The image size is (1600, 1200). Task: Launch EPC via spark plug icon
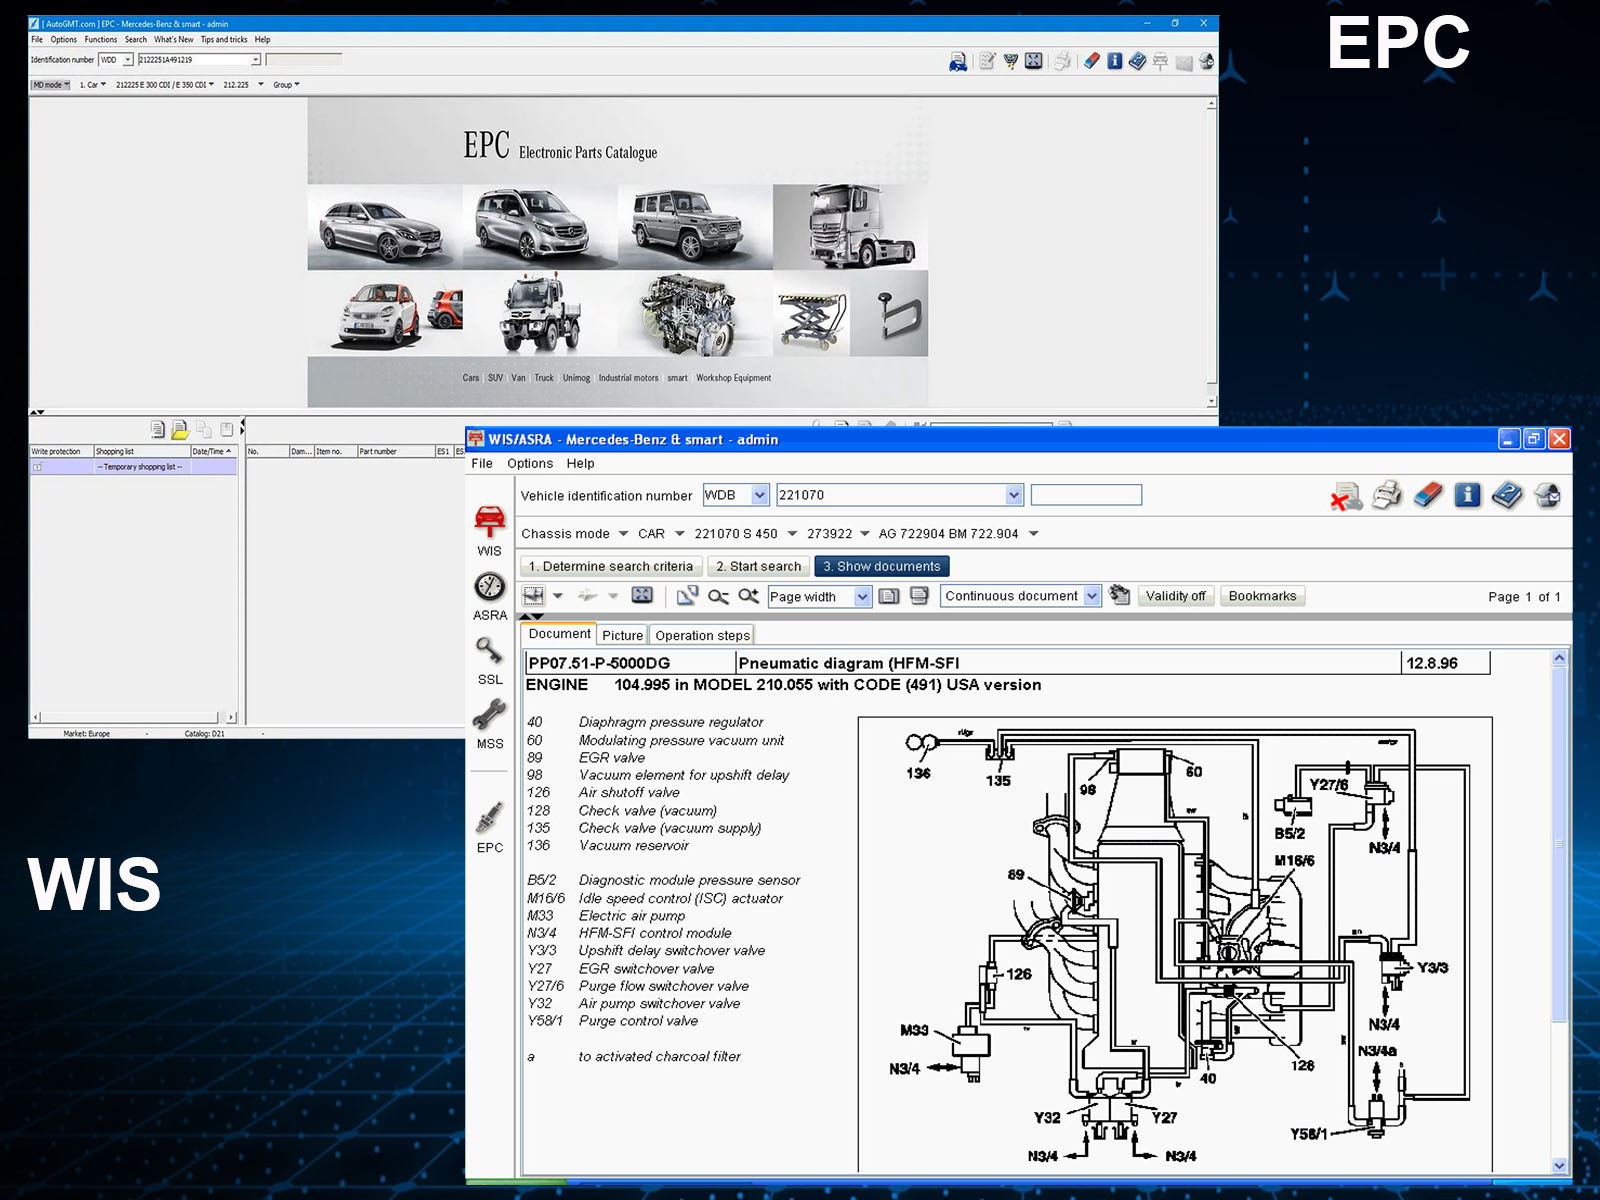pos(489,819)
